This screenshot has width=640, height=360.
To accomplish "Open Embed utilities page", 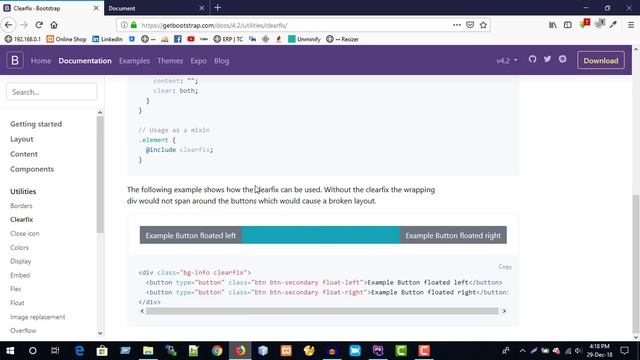I will click(x=20, y=275).
